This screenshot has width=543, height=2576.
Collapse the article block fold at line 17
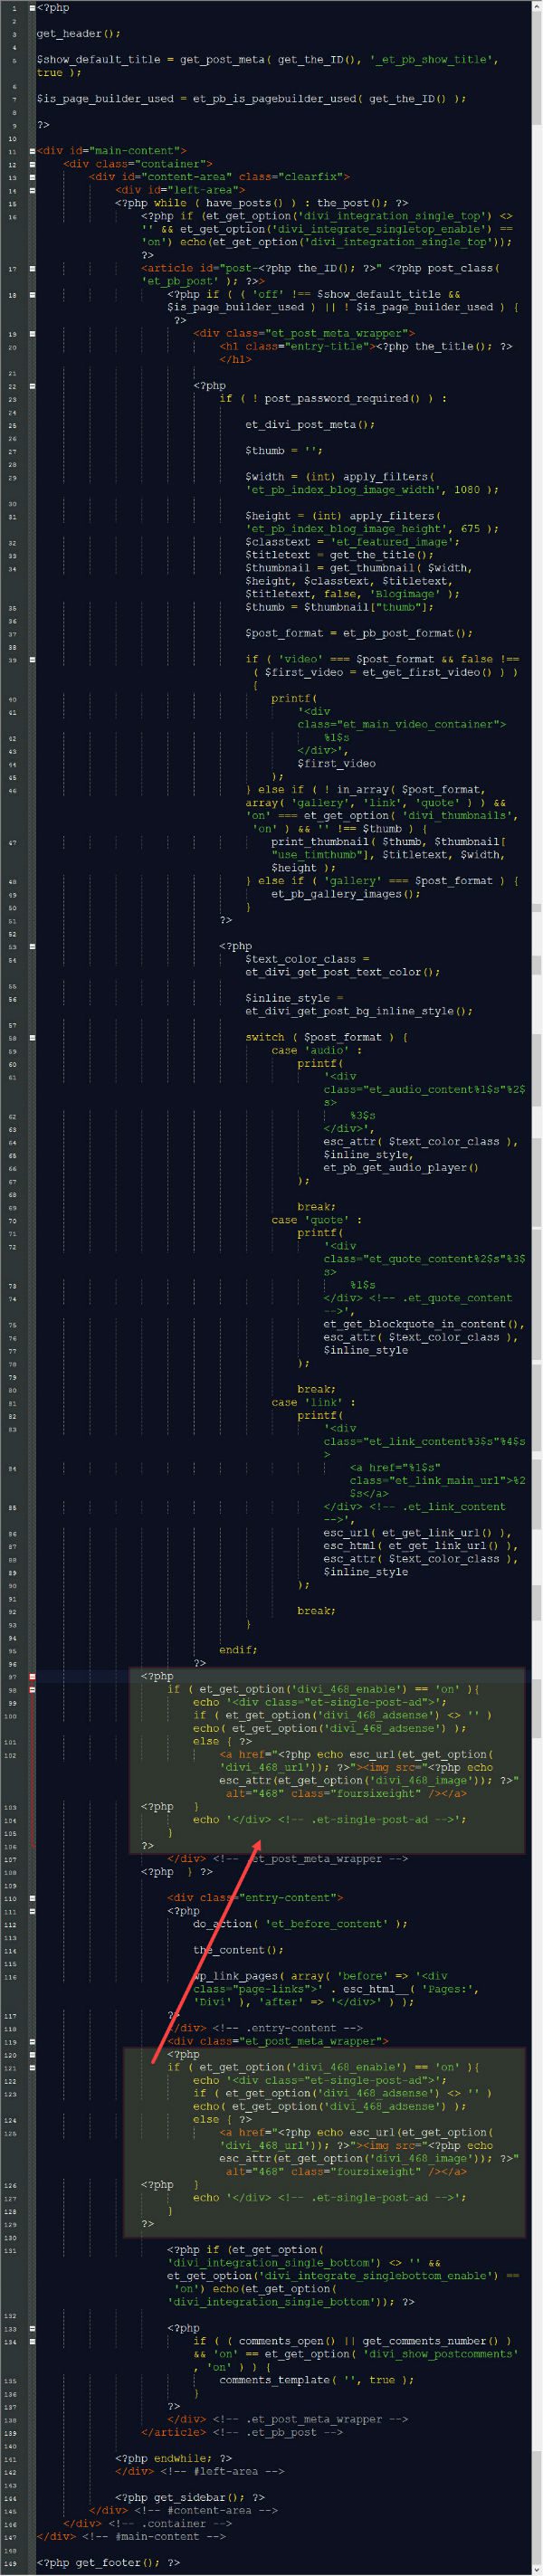(x=32, y=268)
